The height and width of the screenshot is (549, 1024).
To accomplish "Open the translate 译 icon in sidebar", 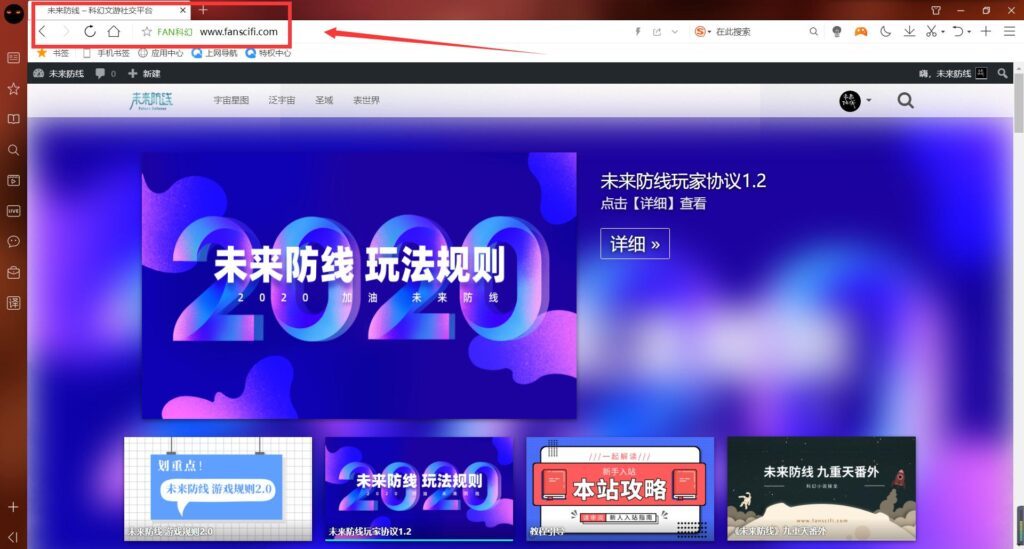I will pyautogui.click(x=13, y=303).
